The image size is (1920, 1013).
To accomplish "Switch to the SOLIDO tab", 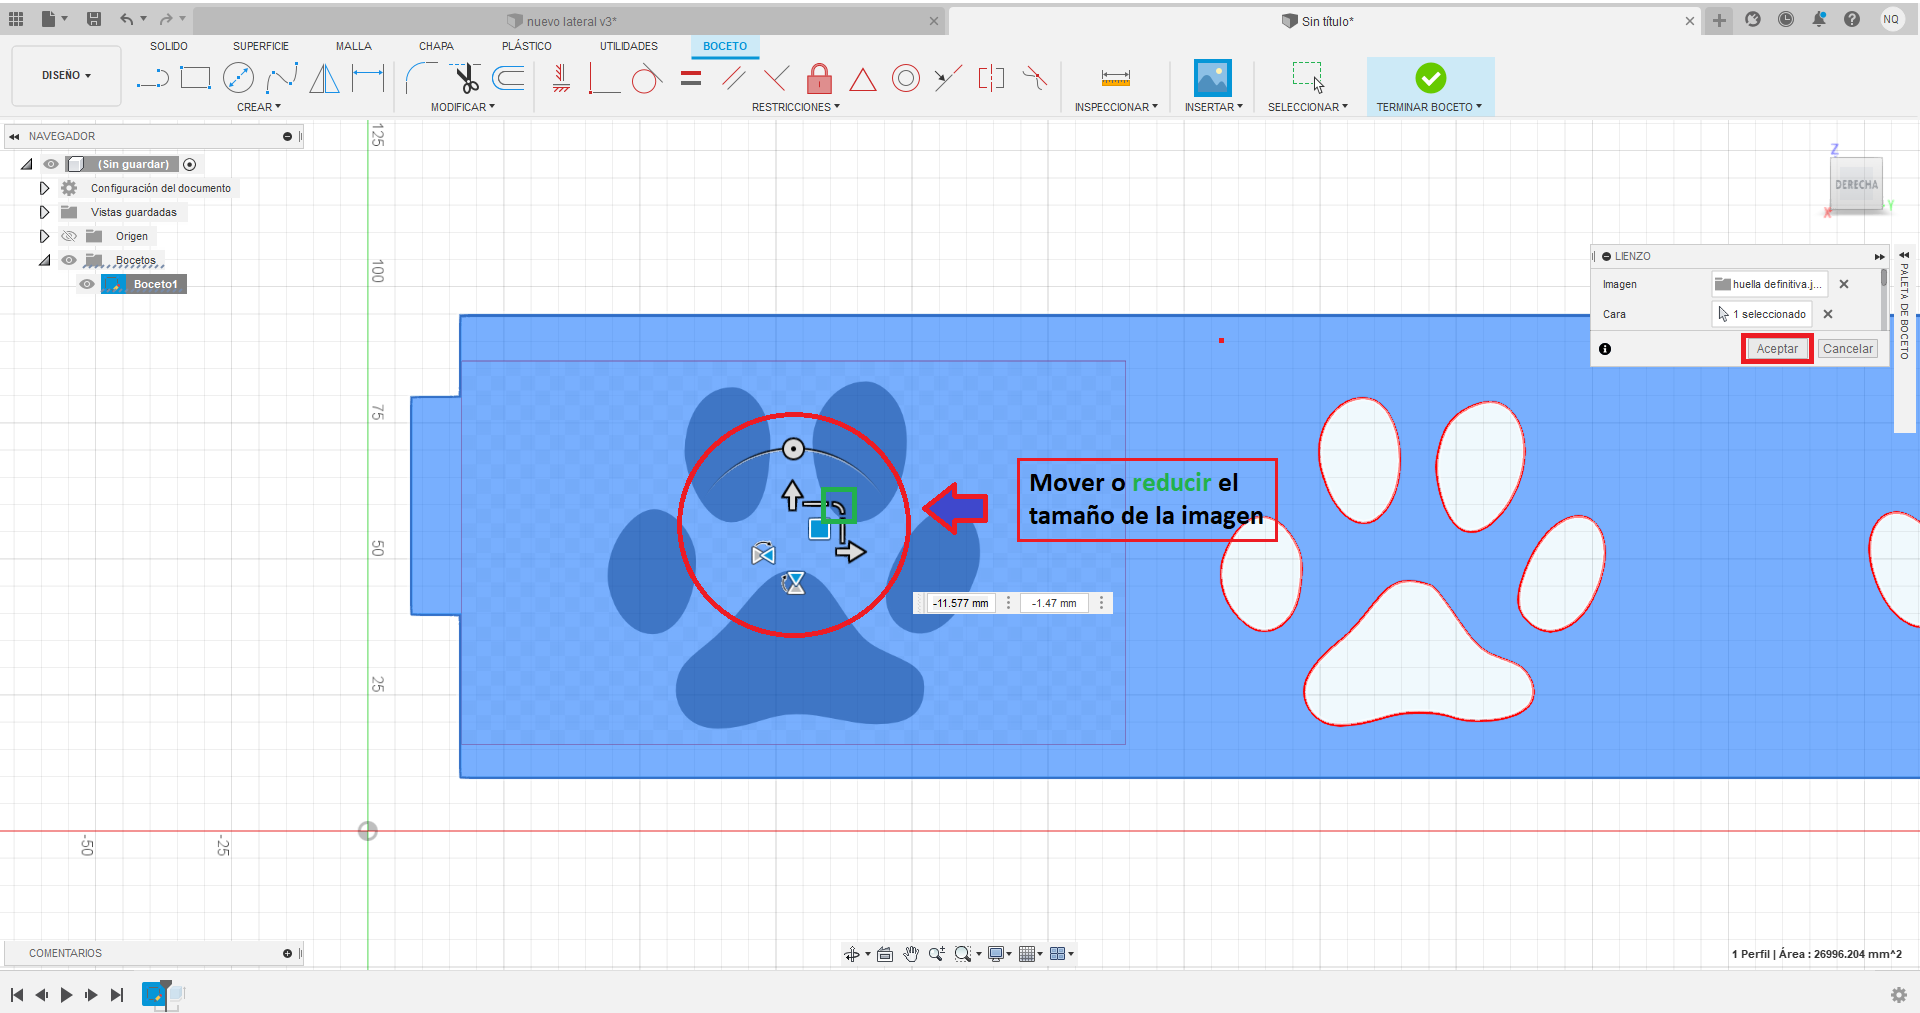I will (169, 46).
